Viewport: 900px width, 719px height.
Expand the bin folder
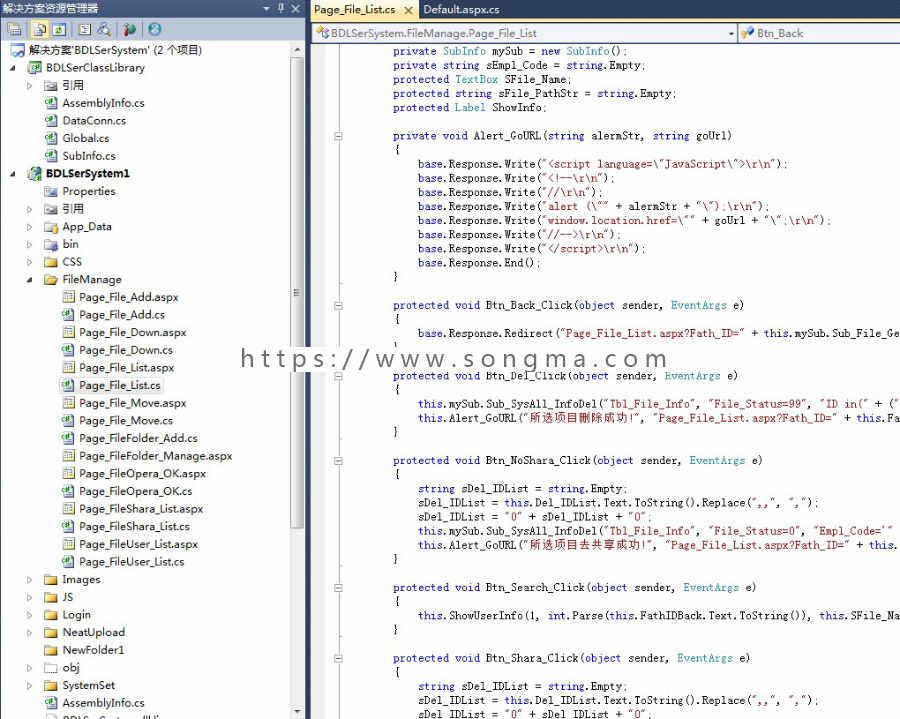(29, 244)
